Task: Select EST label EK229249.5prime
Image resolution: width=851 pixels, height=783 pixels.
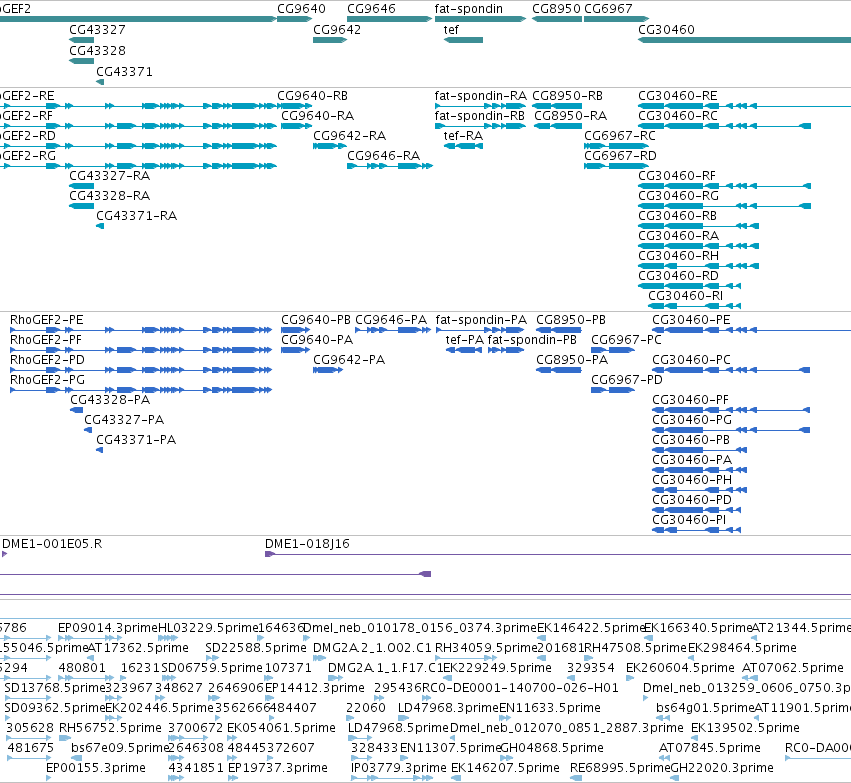Action: click(x=497, y=668)
